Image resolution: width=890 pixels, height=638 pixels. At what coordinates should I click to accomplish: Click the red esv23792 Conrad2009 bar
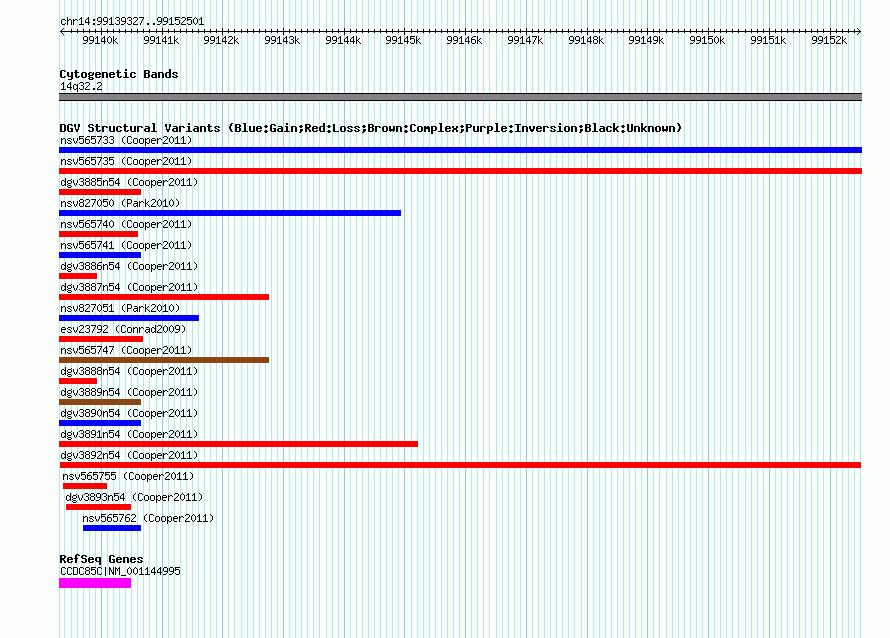(x=101, y=339)
